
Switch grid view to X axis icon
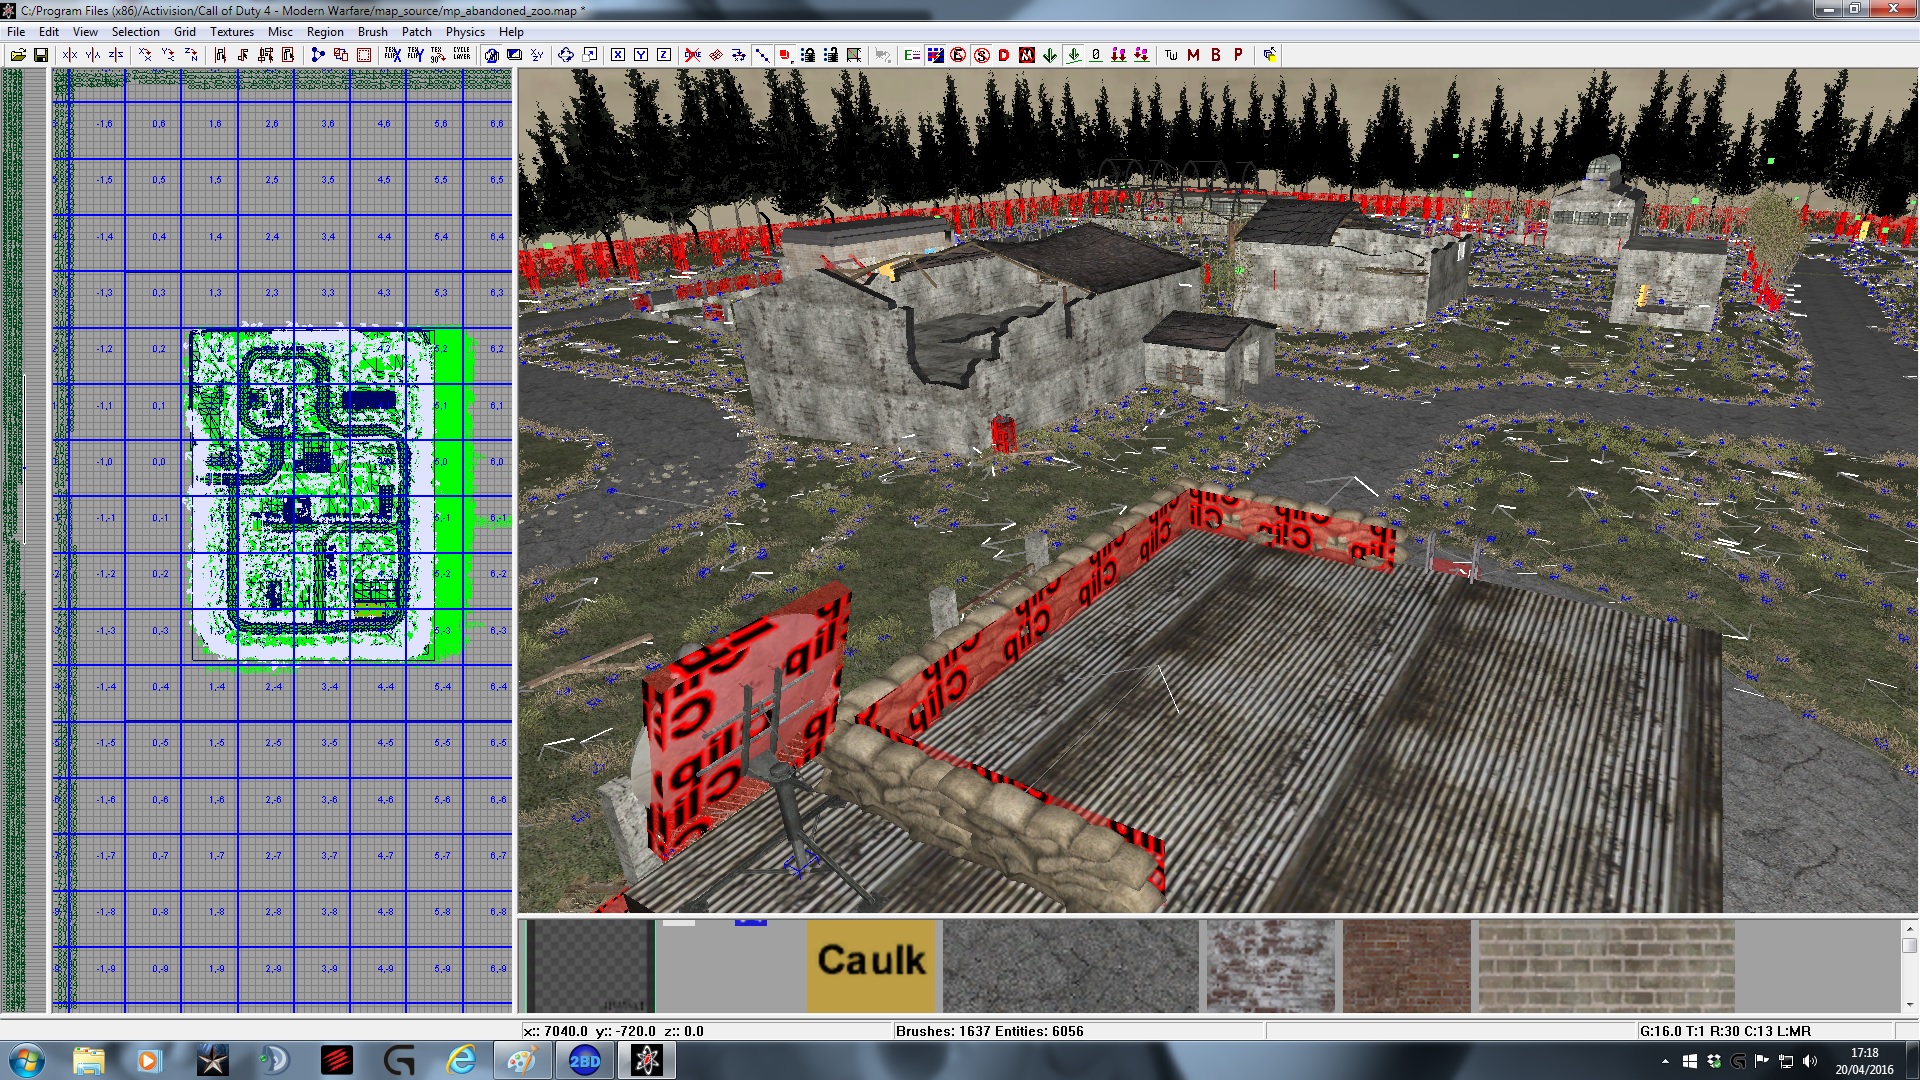pyautogui.click(x=618, y=55)
